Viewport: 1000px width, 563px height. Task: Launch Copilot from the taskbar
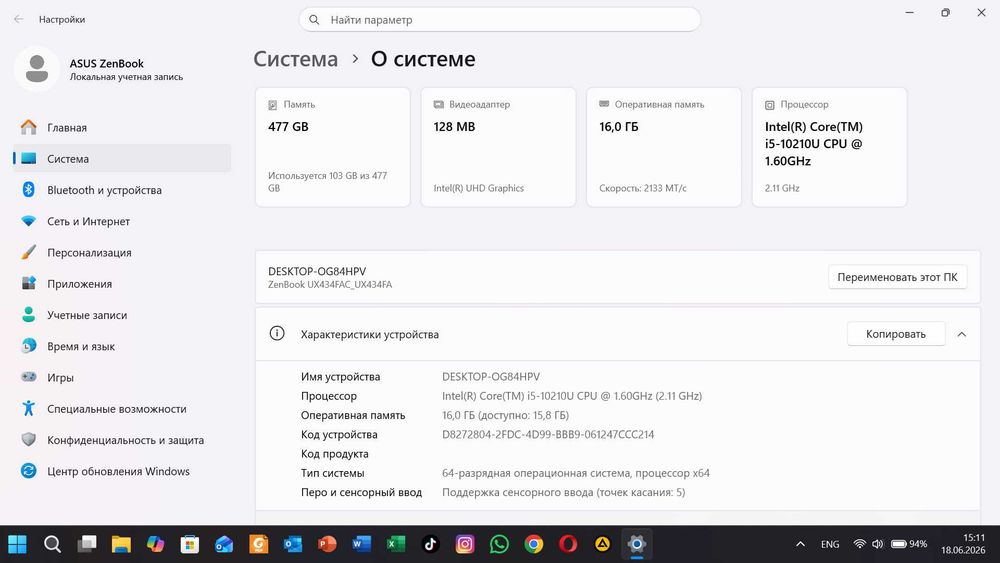[156, 544]
